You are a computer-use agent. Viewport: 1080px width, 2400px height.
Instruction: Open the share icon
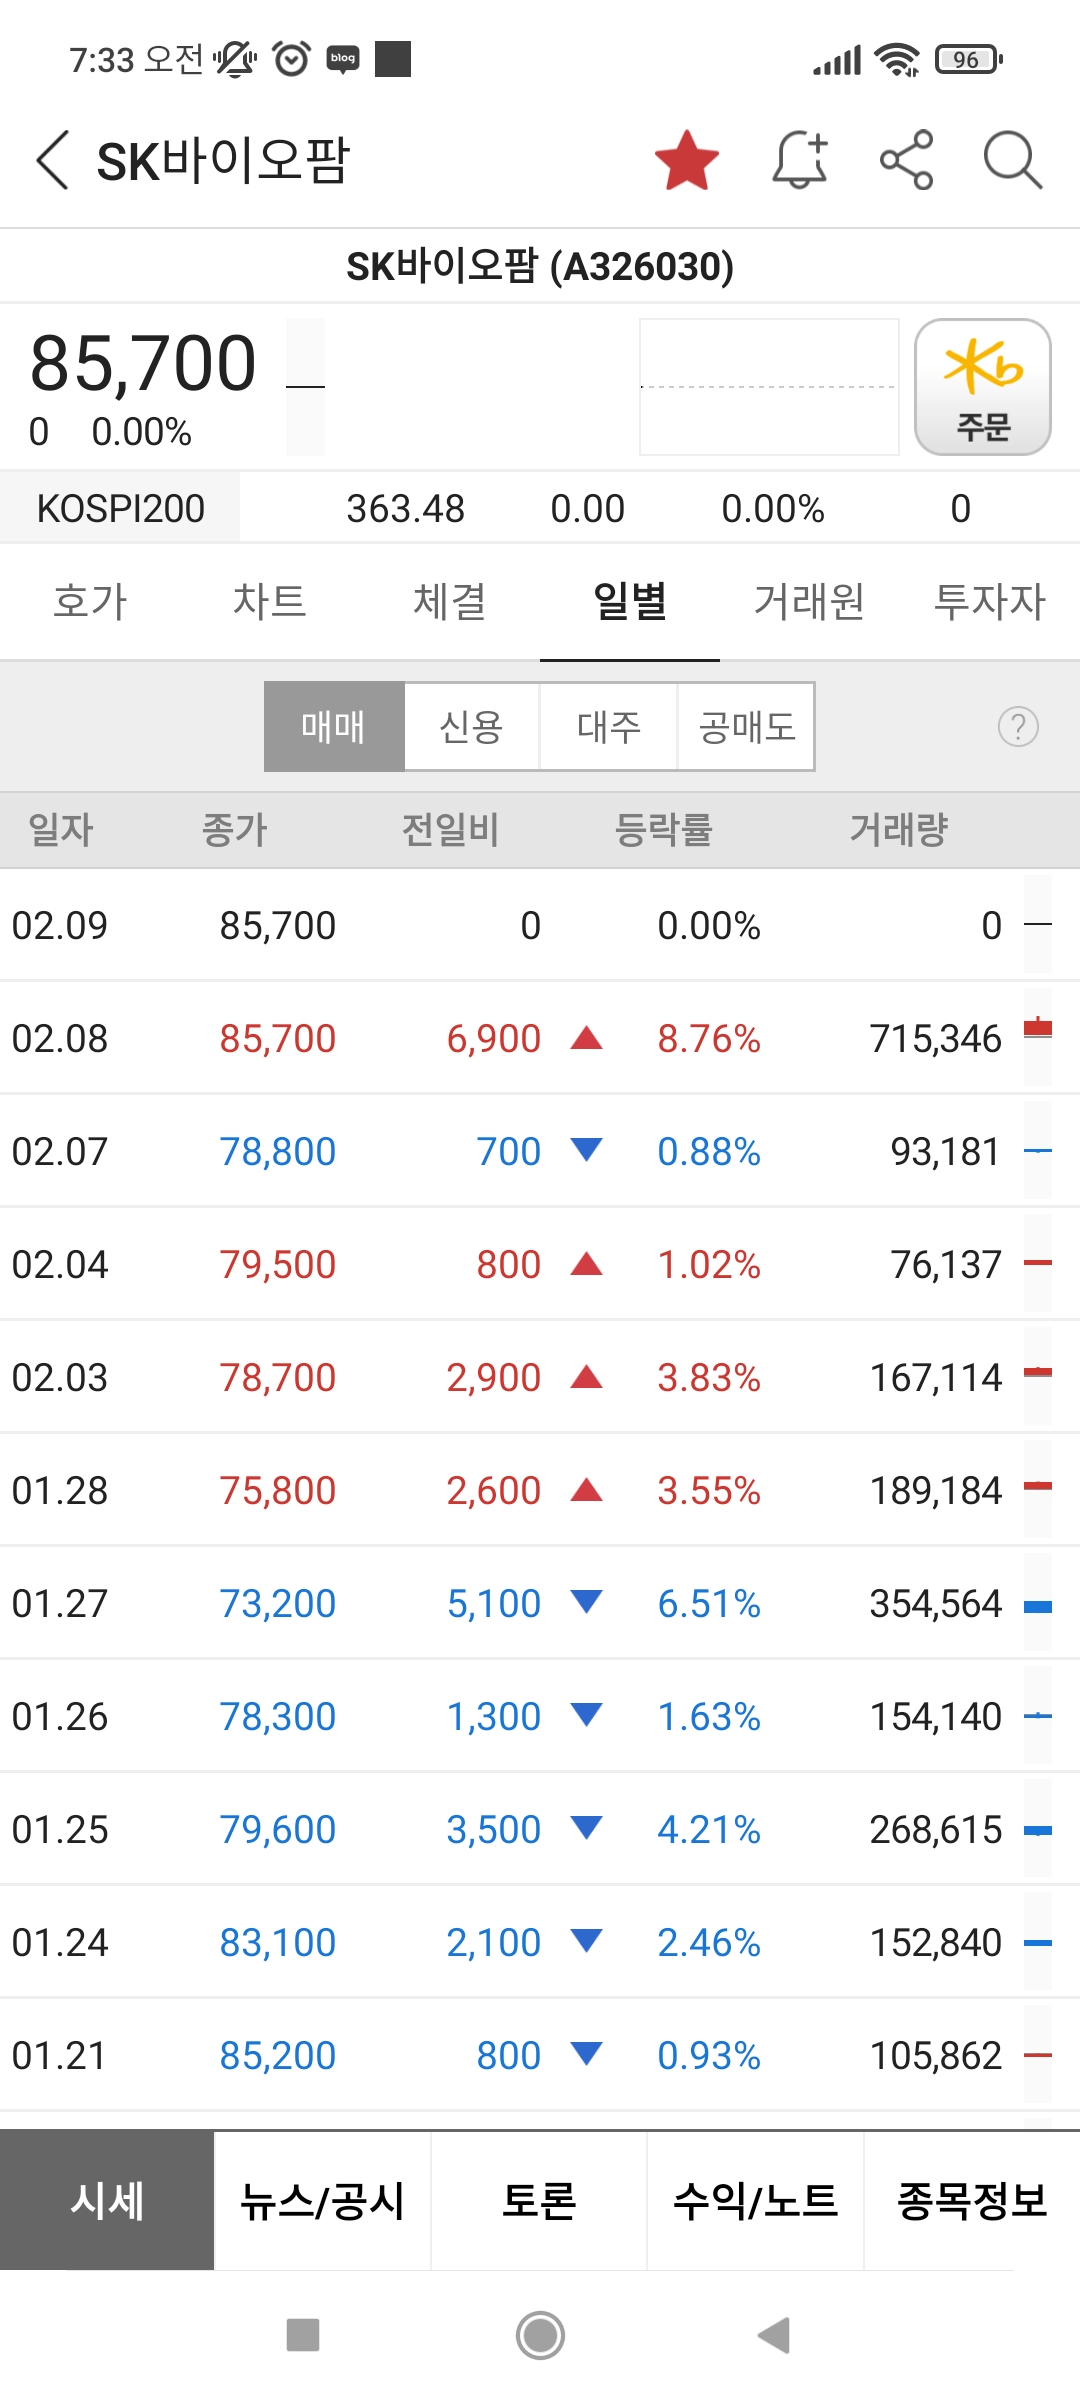tap(906, 160)
